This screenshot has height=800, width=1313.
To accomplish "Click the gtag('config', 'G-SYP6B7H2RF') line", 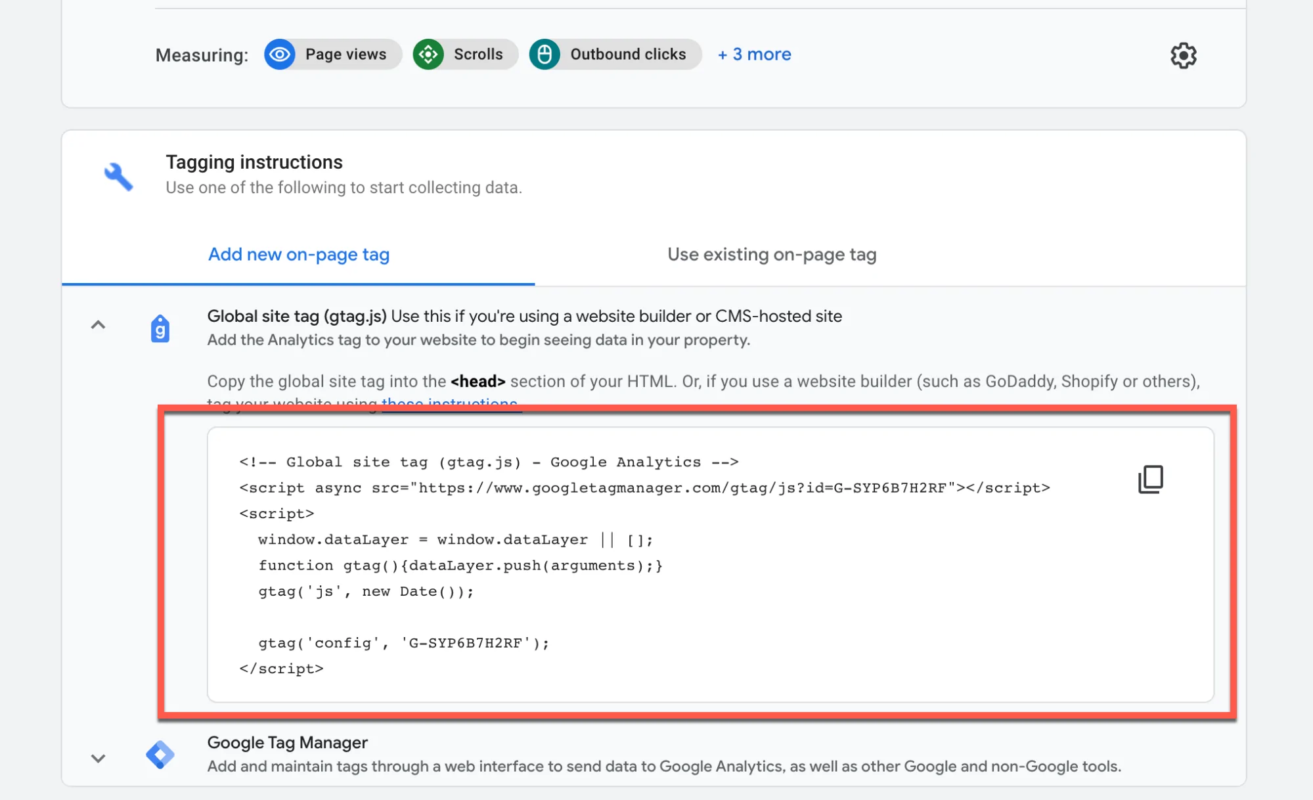I will point(404,643).
